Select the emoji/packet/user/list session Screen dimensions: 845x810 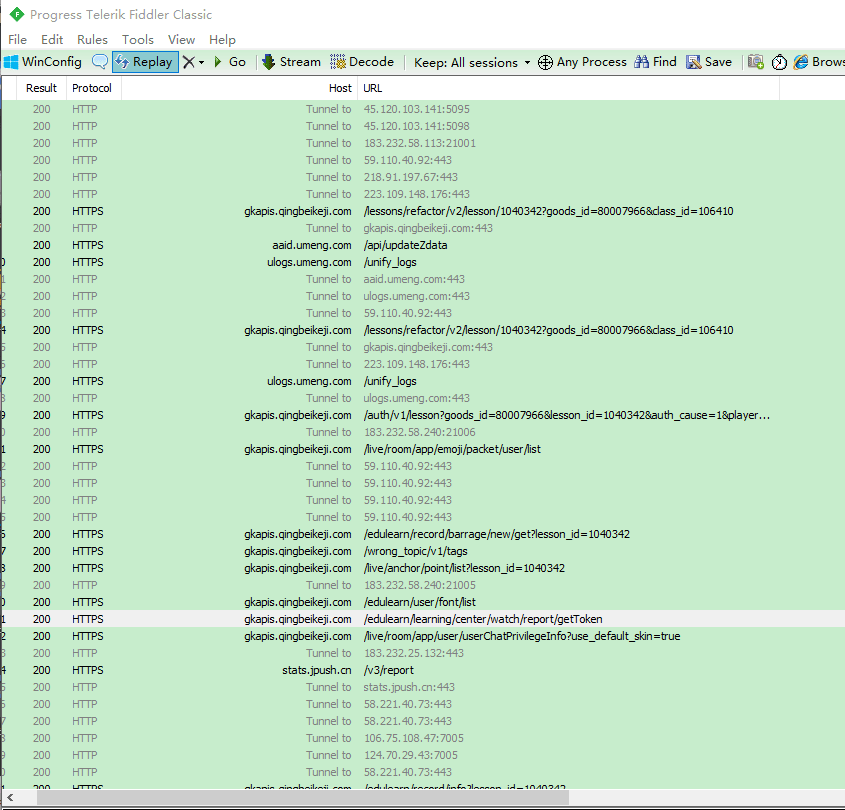[424, 449]
